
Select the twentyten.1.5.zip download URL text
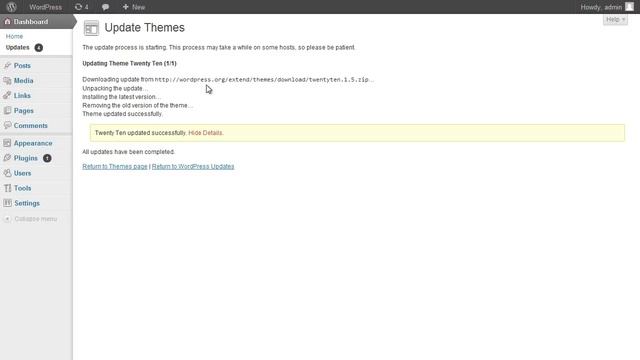[262, 80]
